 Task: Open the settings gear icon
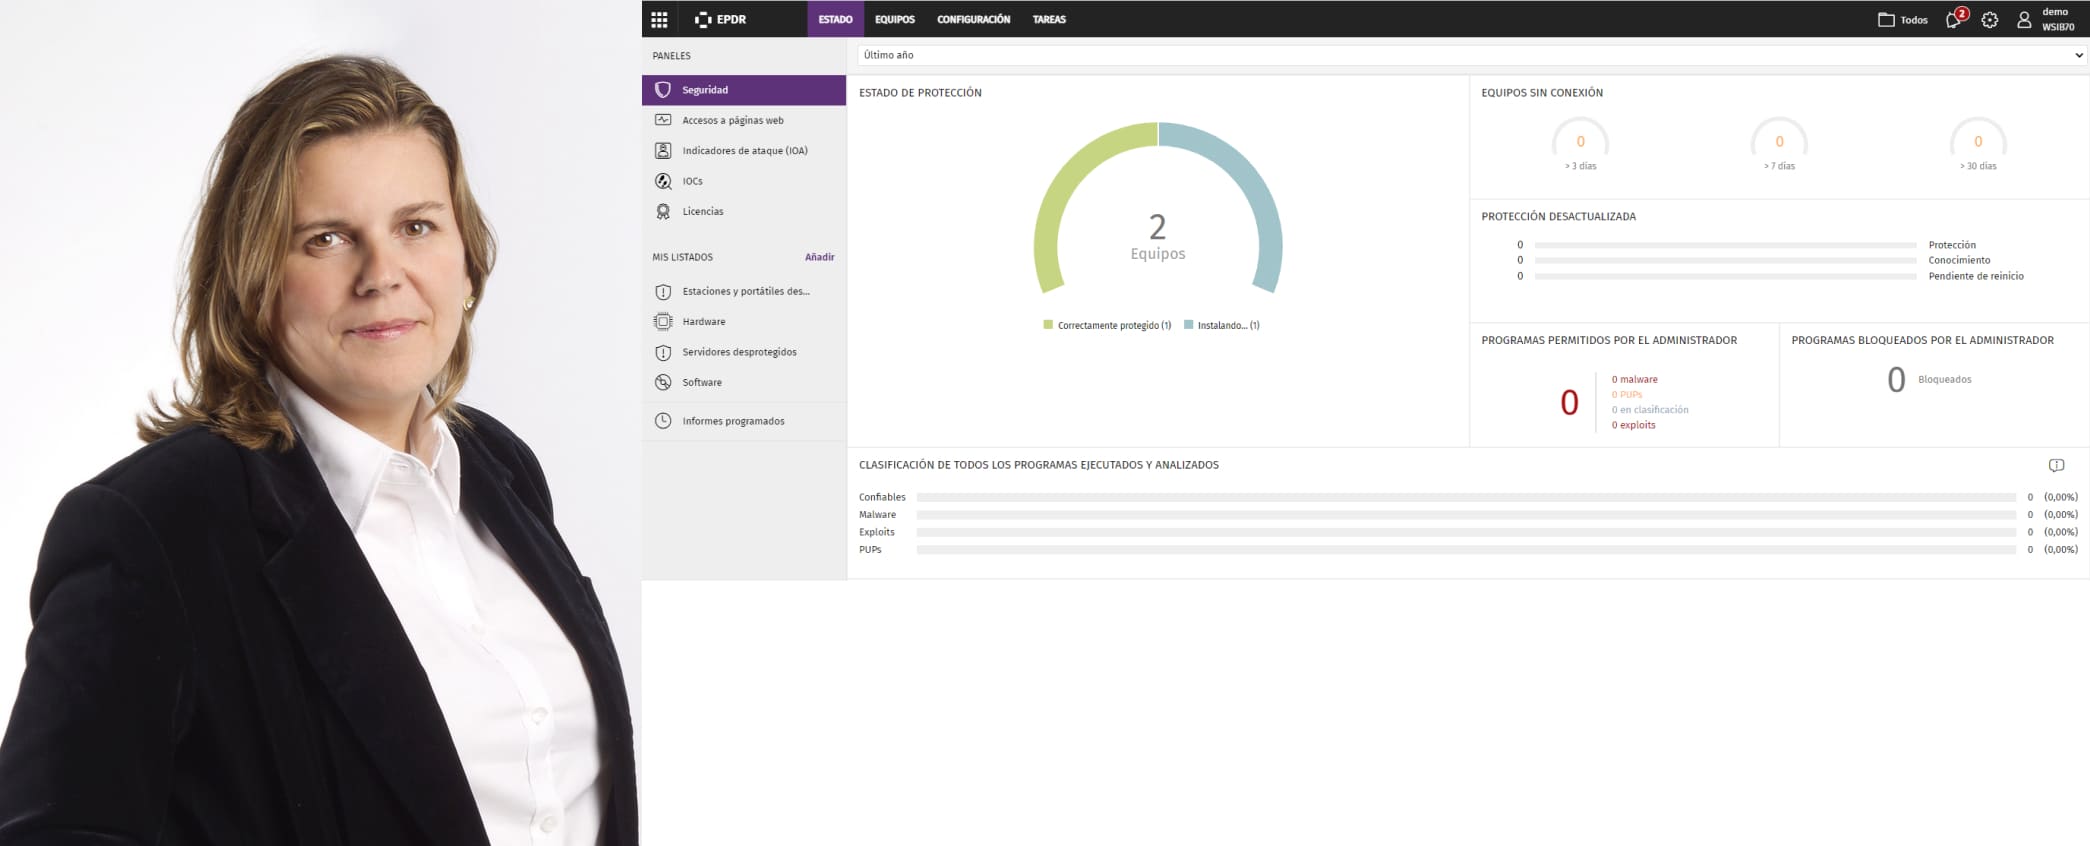1990,20
